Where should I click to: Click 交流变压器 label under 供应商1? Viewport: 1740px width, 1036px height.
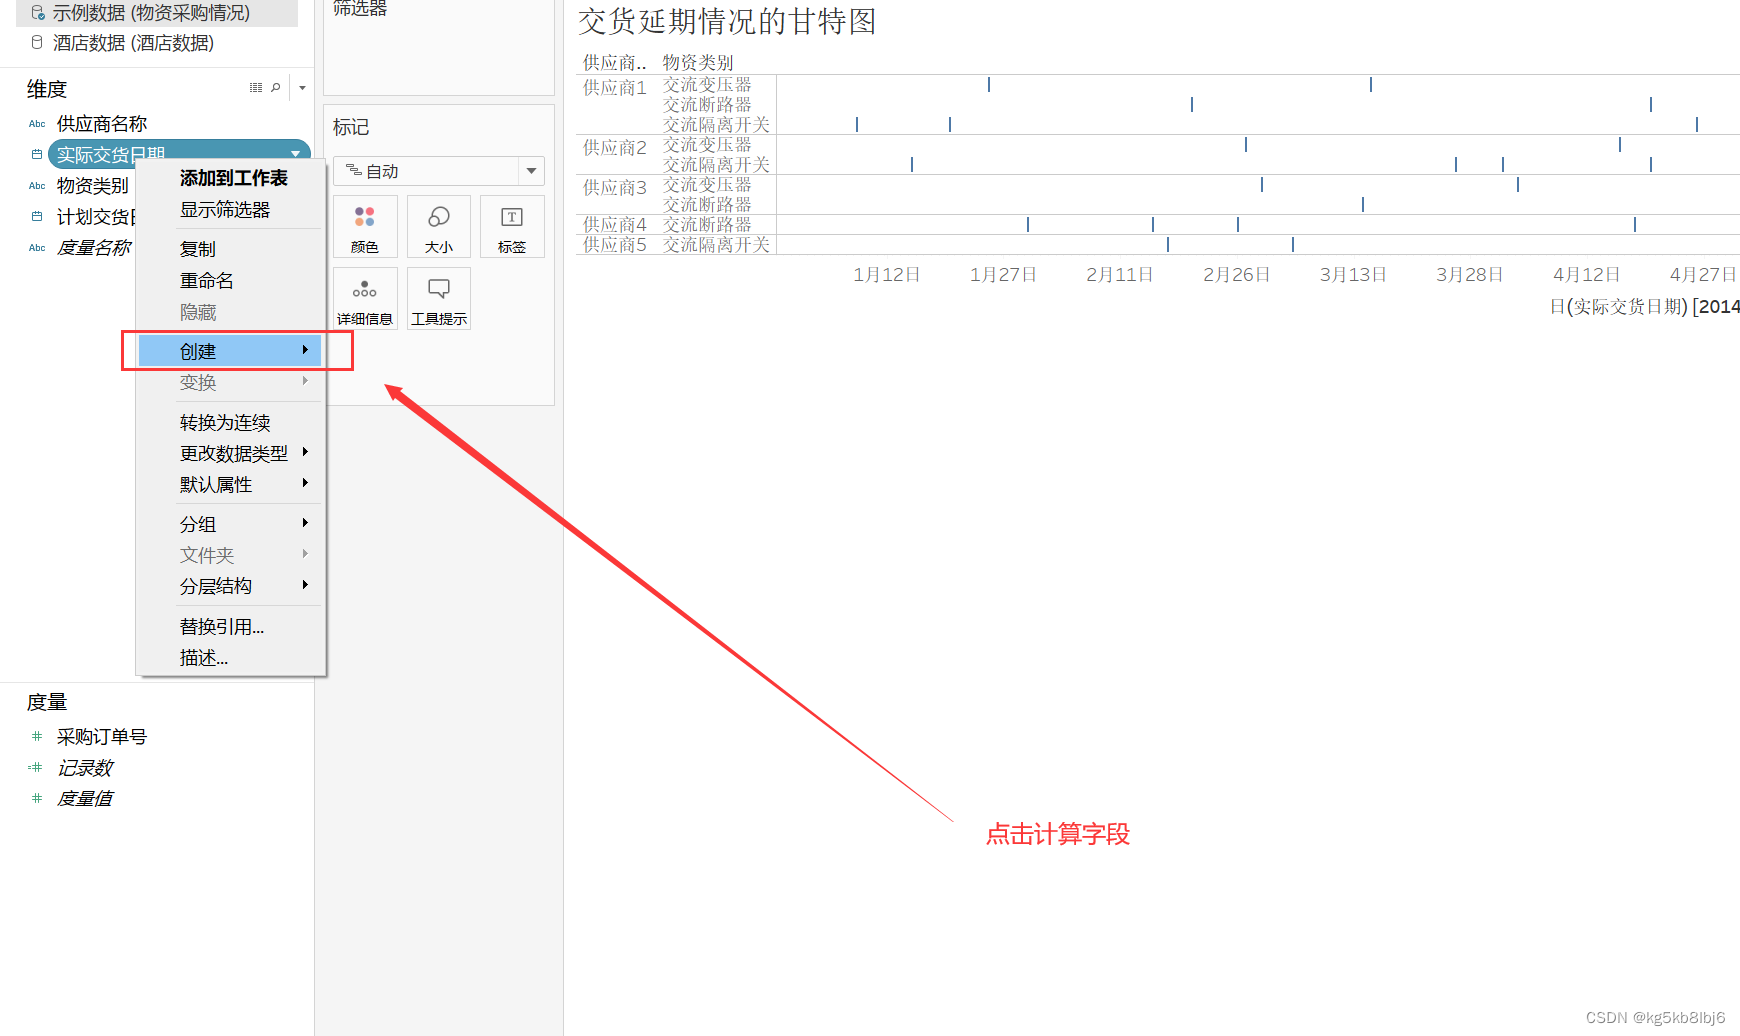tap(707, 85)
